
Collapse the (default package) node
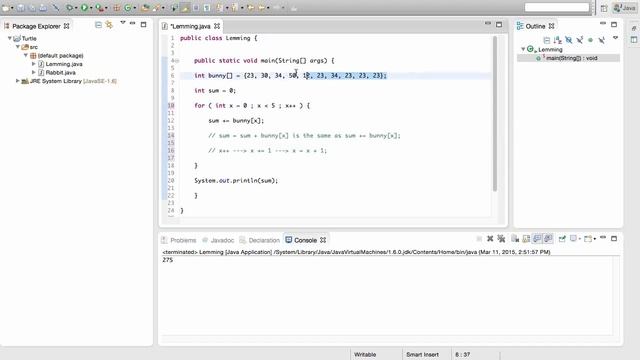click(x=25, y=55)
